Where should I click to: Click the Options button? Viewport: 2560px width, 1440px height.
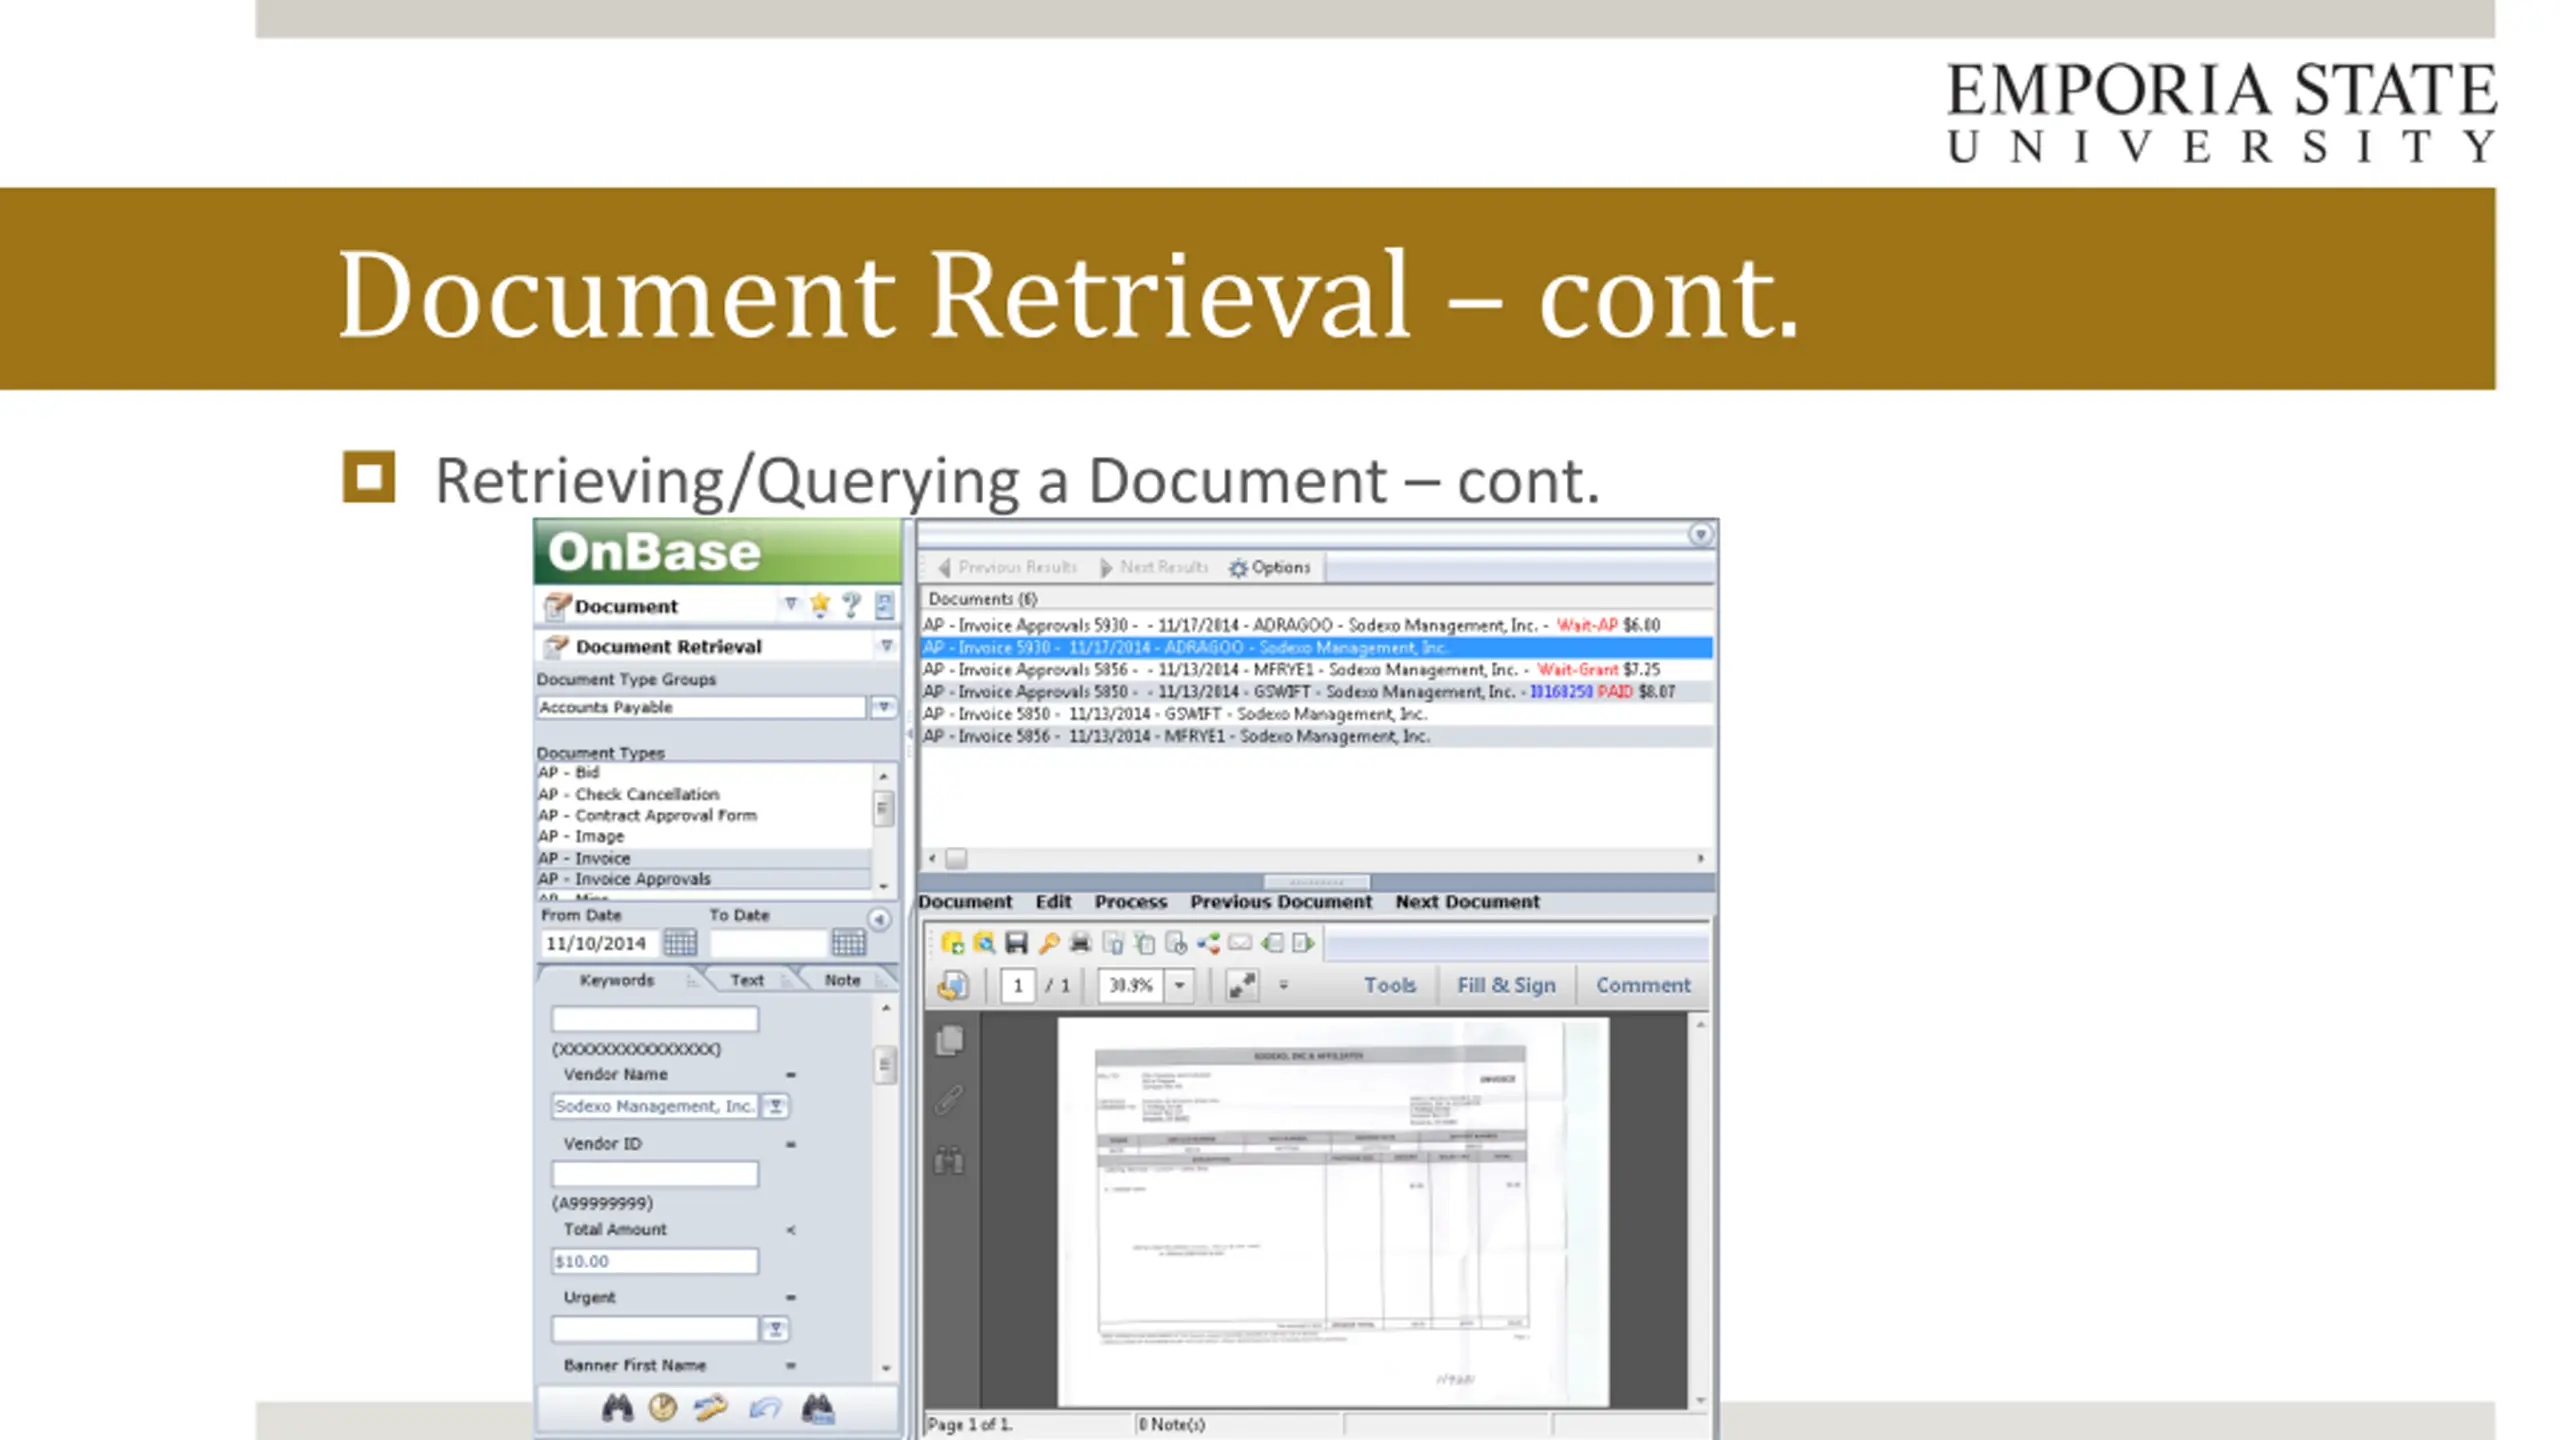pyautogui.click(x=1270, y=567)
